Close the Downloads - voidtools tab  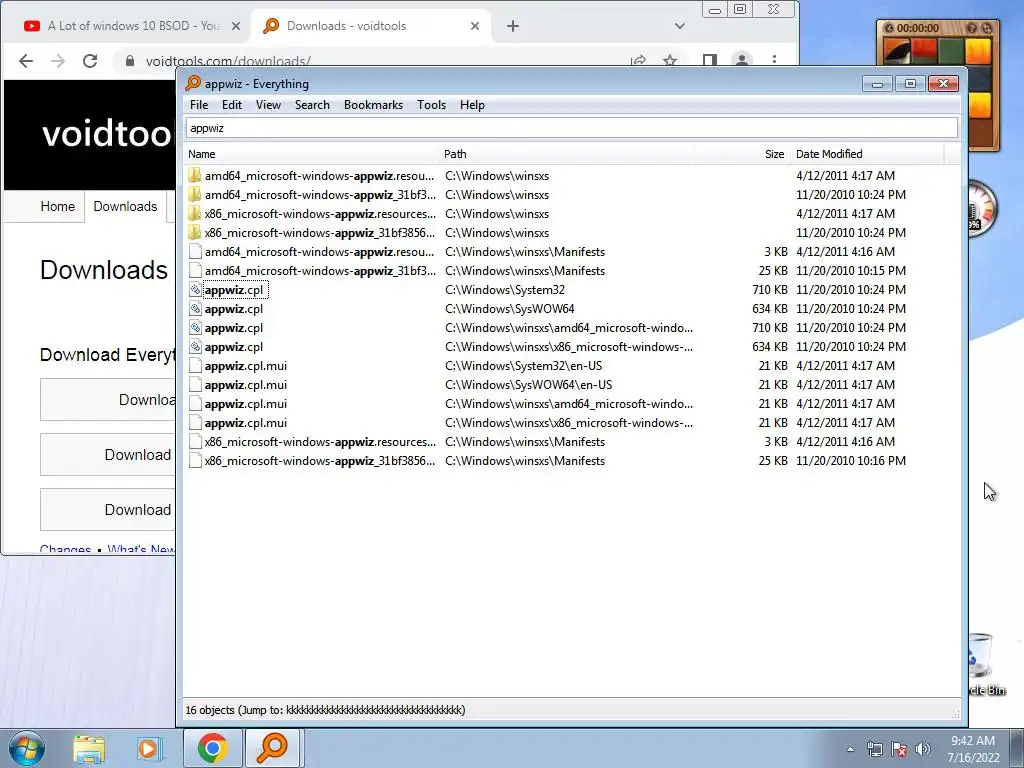coord(475,26)
